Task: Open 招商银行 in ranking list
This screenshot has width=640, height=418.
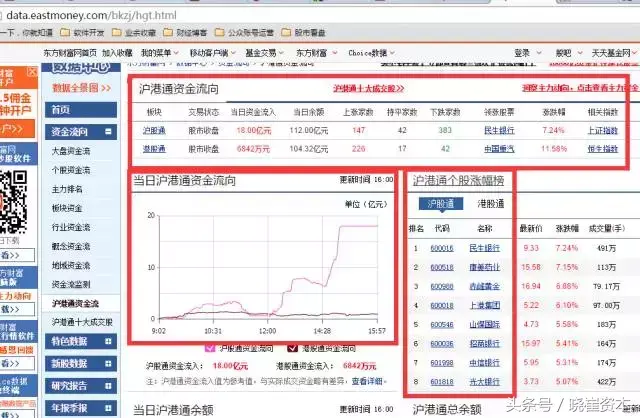Action: pos(484,344)
